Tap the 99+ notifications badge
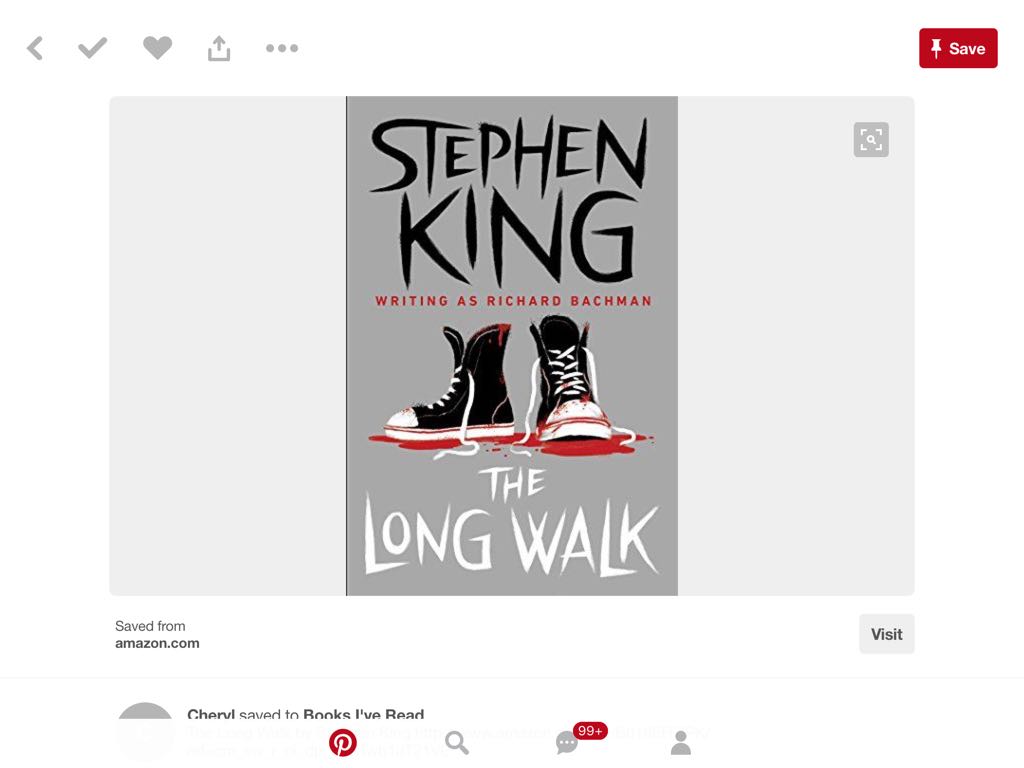 [590, 731]
